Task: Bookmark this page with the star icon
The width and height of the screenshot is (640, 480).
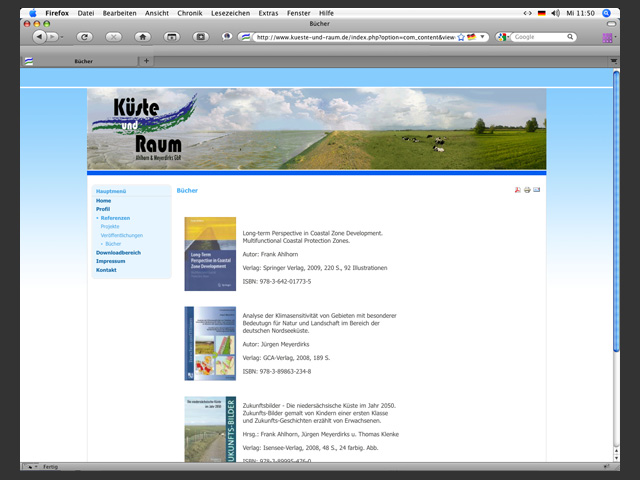Action: click(x=461, y=37)
